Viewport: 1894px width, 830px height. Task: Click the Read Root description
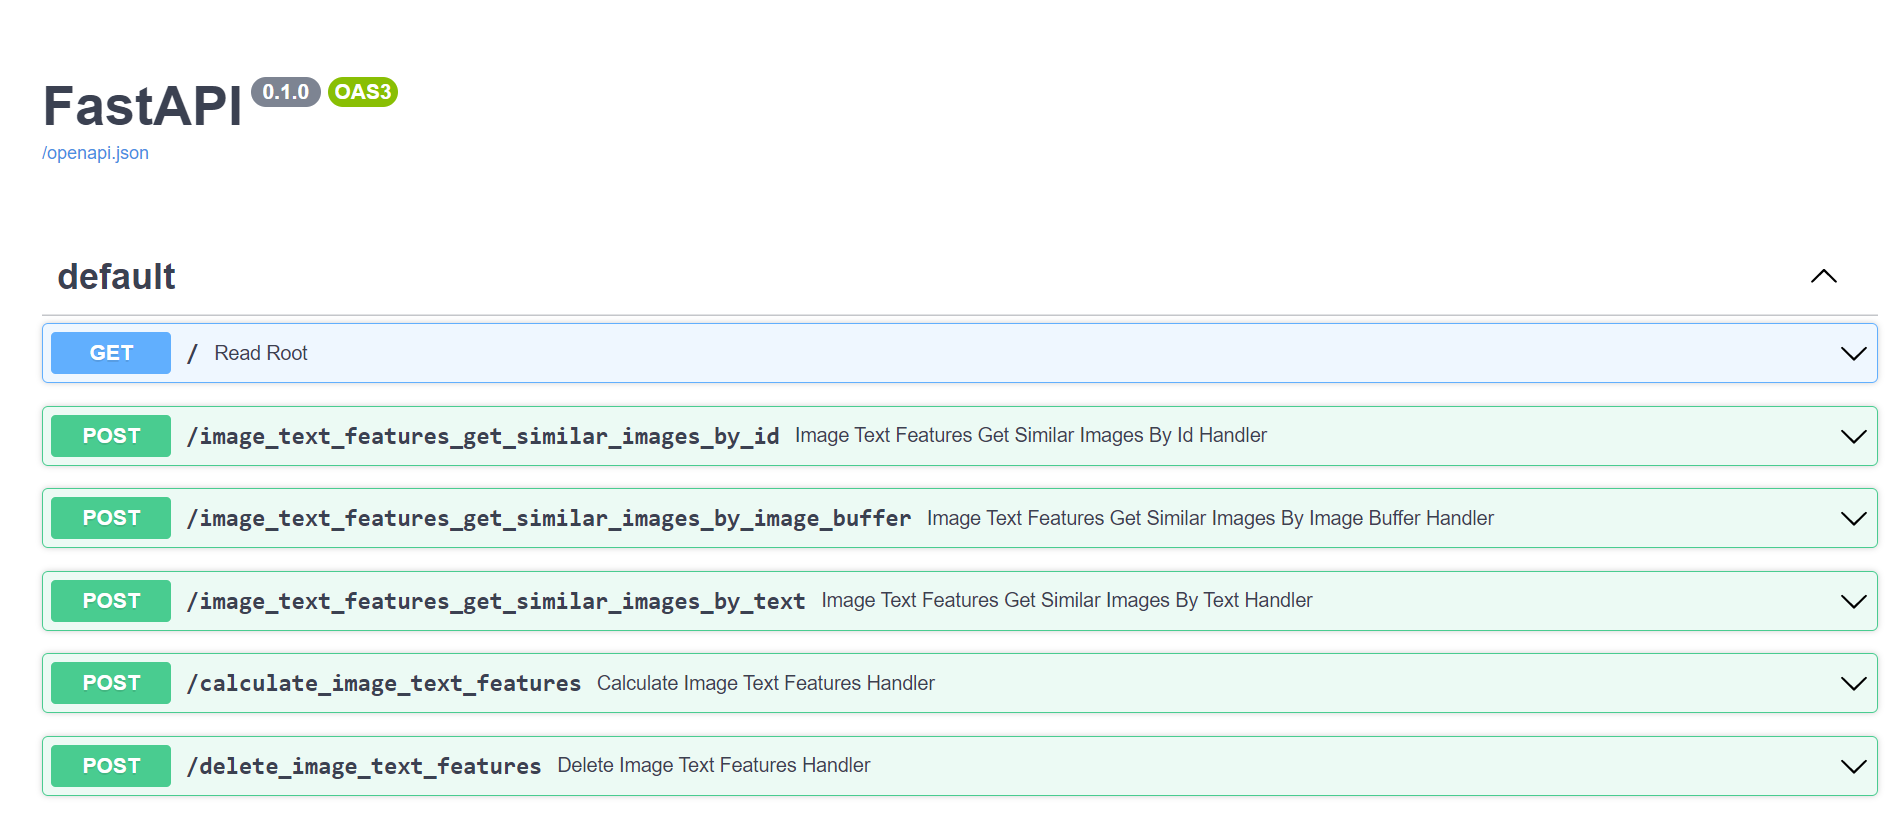[x=260, y=353]
